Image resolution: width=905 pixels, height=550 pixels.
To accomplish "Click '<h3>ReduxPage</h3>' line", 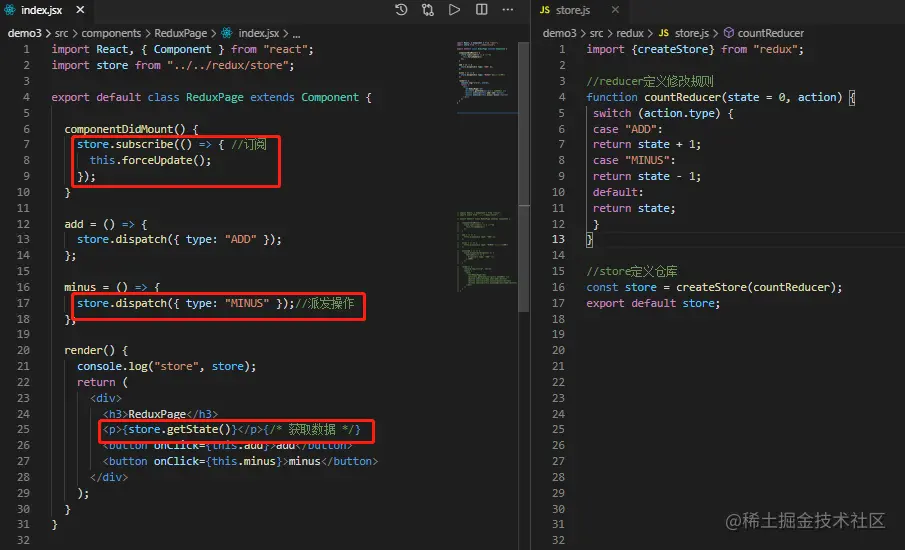I will [x=160, y=414].
